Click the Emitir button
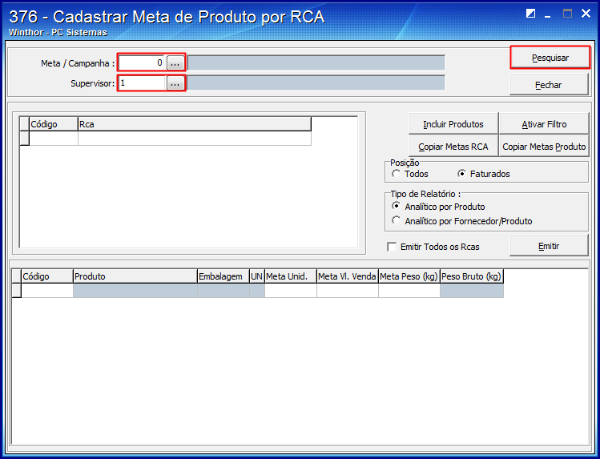 click(x=549, y=246)
